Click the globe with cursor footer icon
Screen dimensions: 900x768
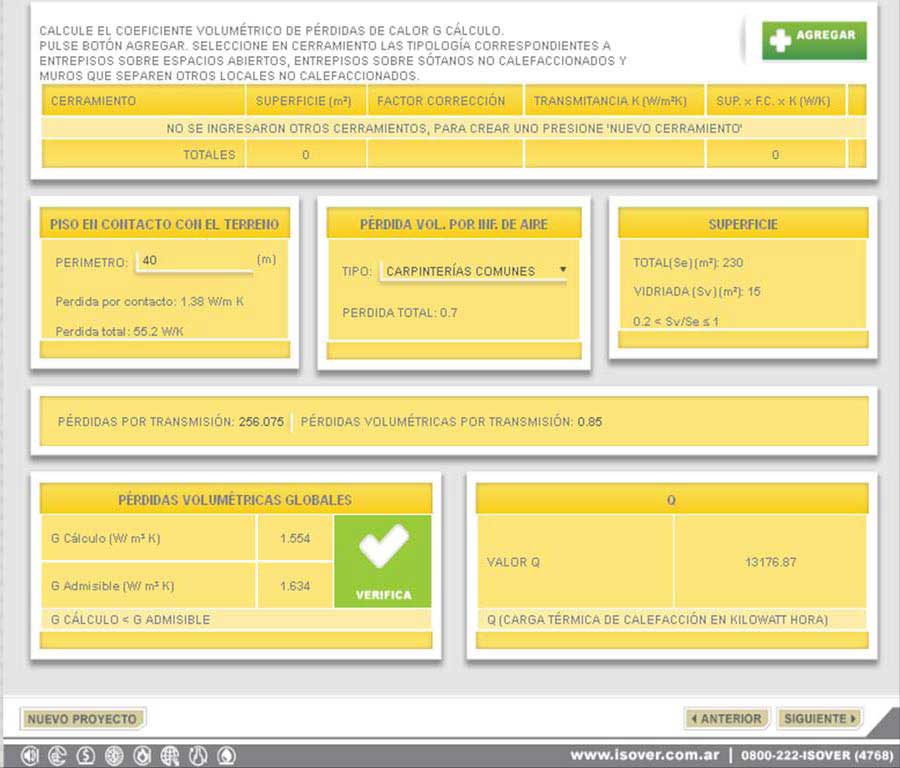pos(170,756)
